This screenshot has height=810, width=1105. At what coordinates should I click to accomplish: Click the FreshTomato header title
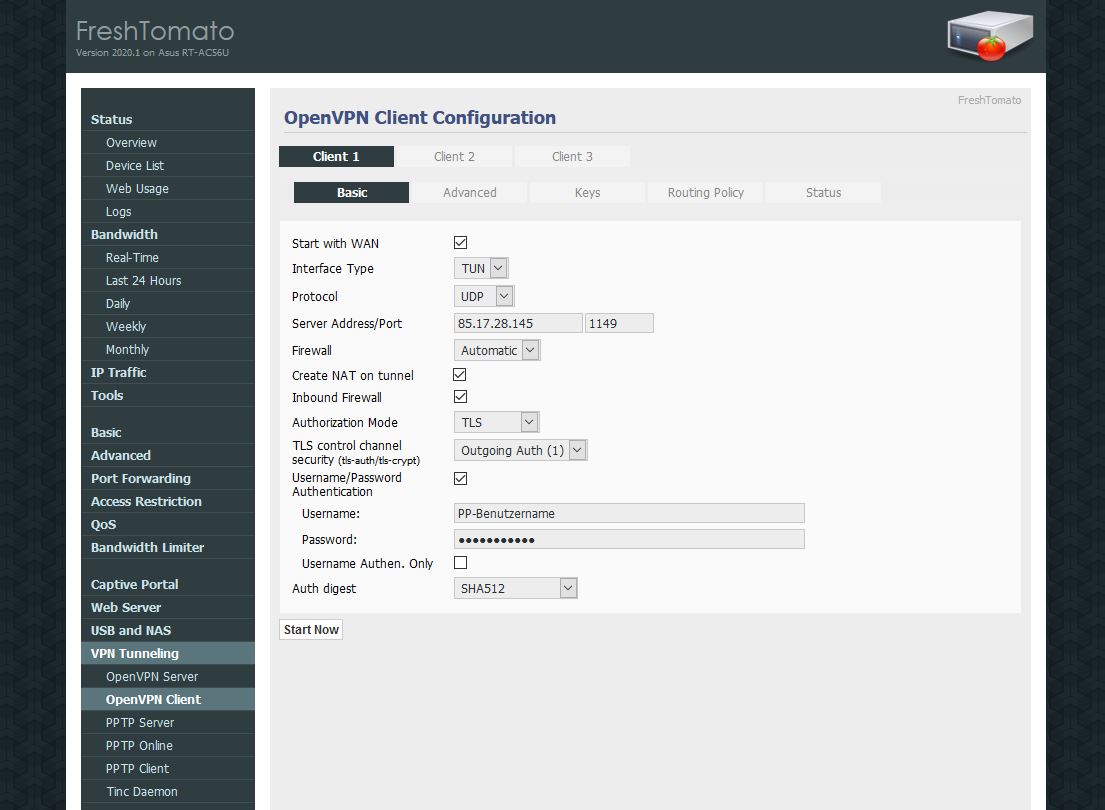155,31
